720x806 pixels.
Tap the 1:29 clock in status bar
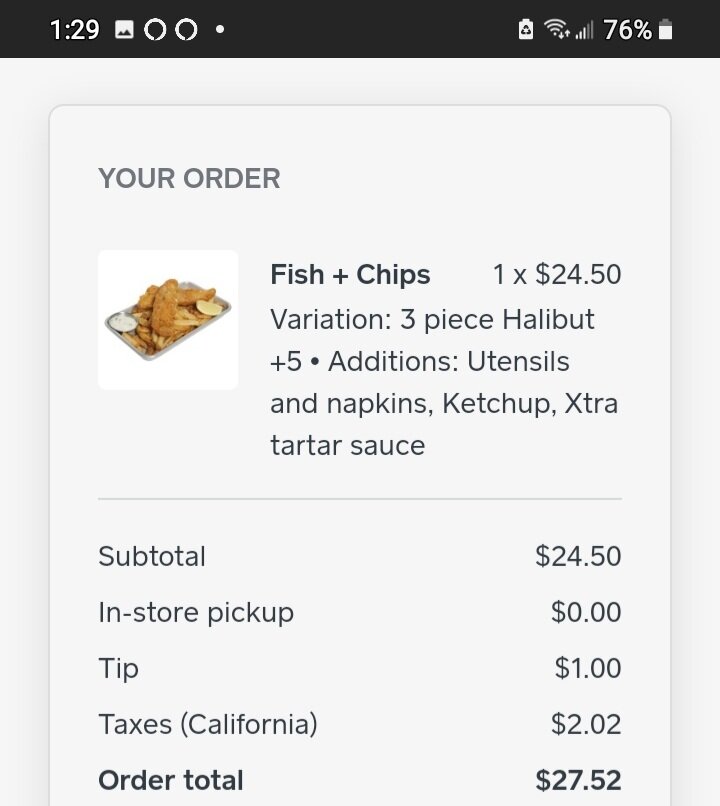(75, 30)
